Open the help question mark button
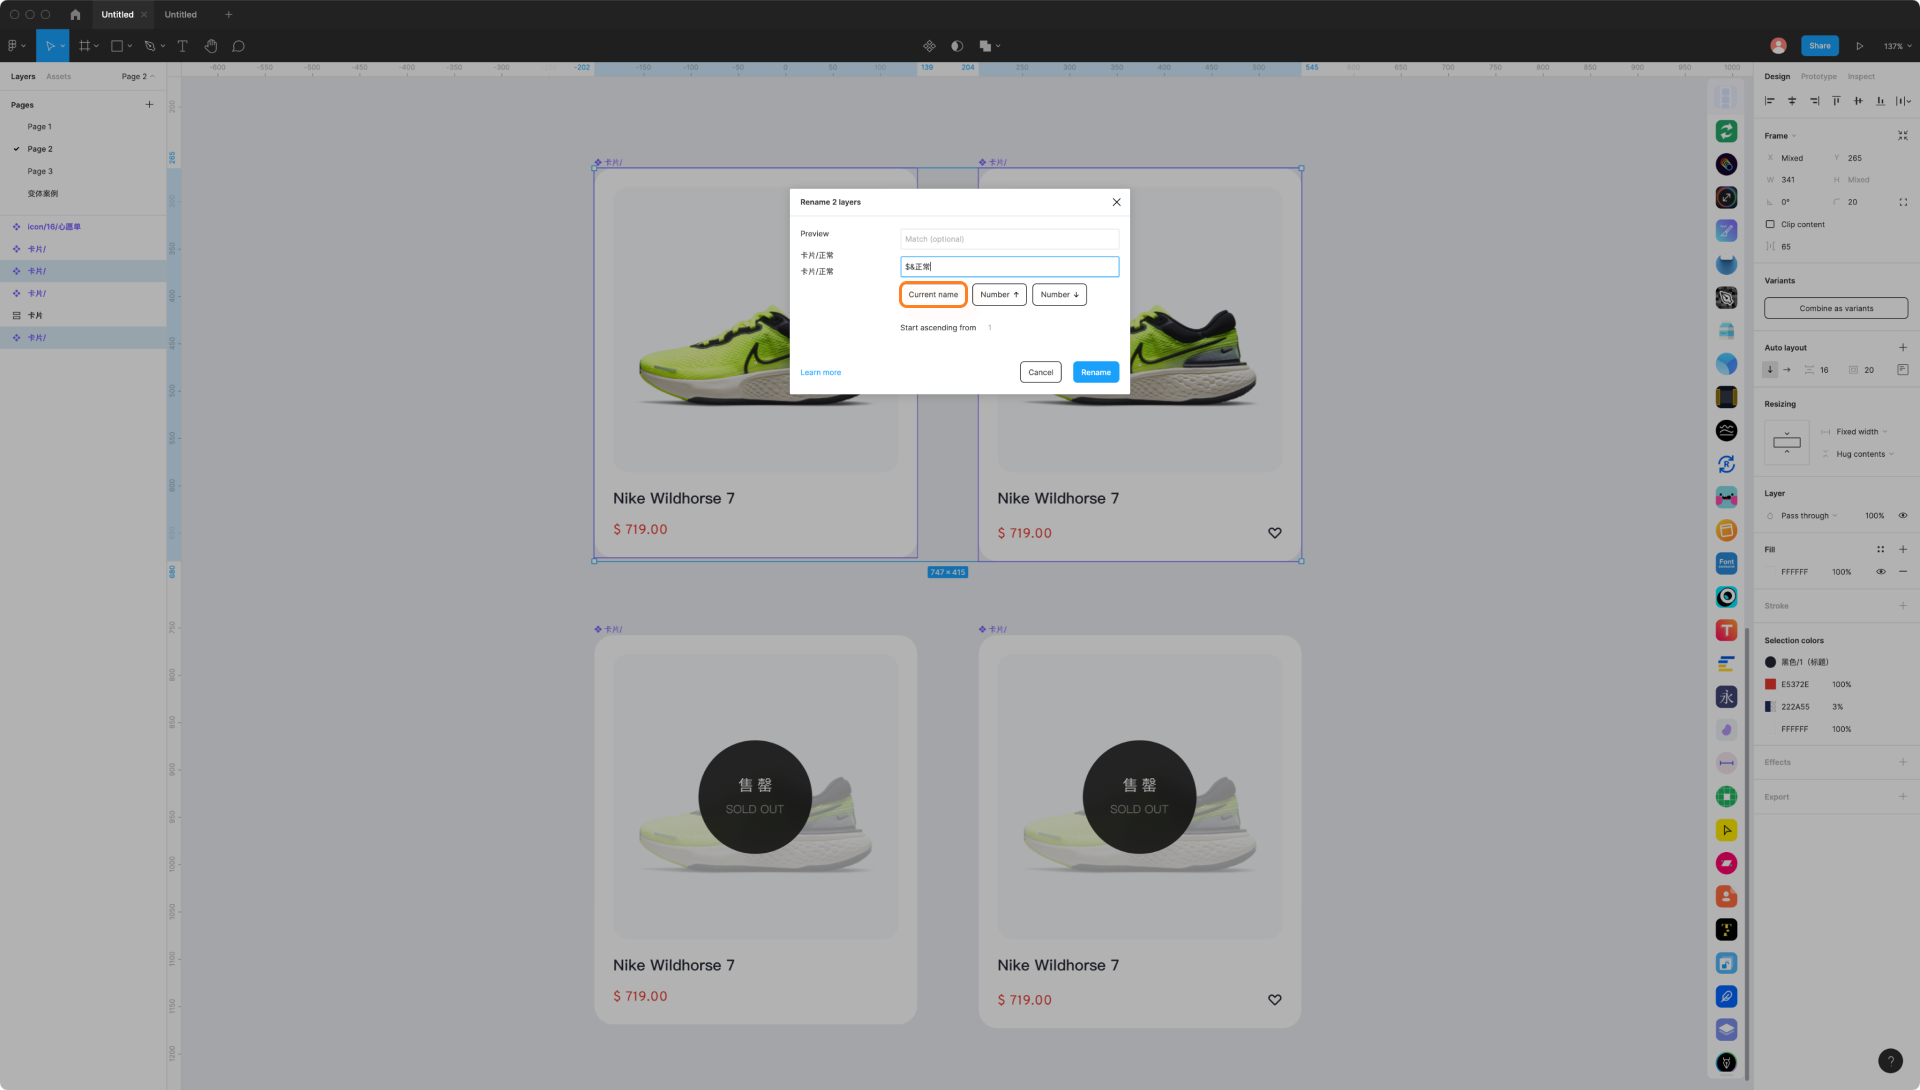 [1889, 1061]
